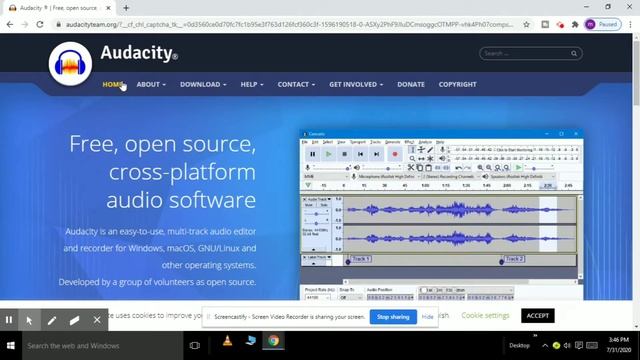Click the Audacity site title text
This screenshot has height=360, width=640.
coord(139,53)
